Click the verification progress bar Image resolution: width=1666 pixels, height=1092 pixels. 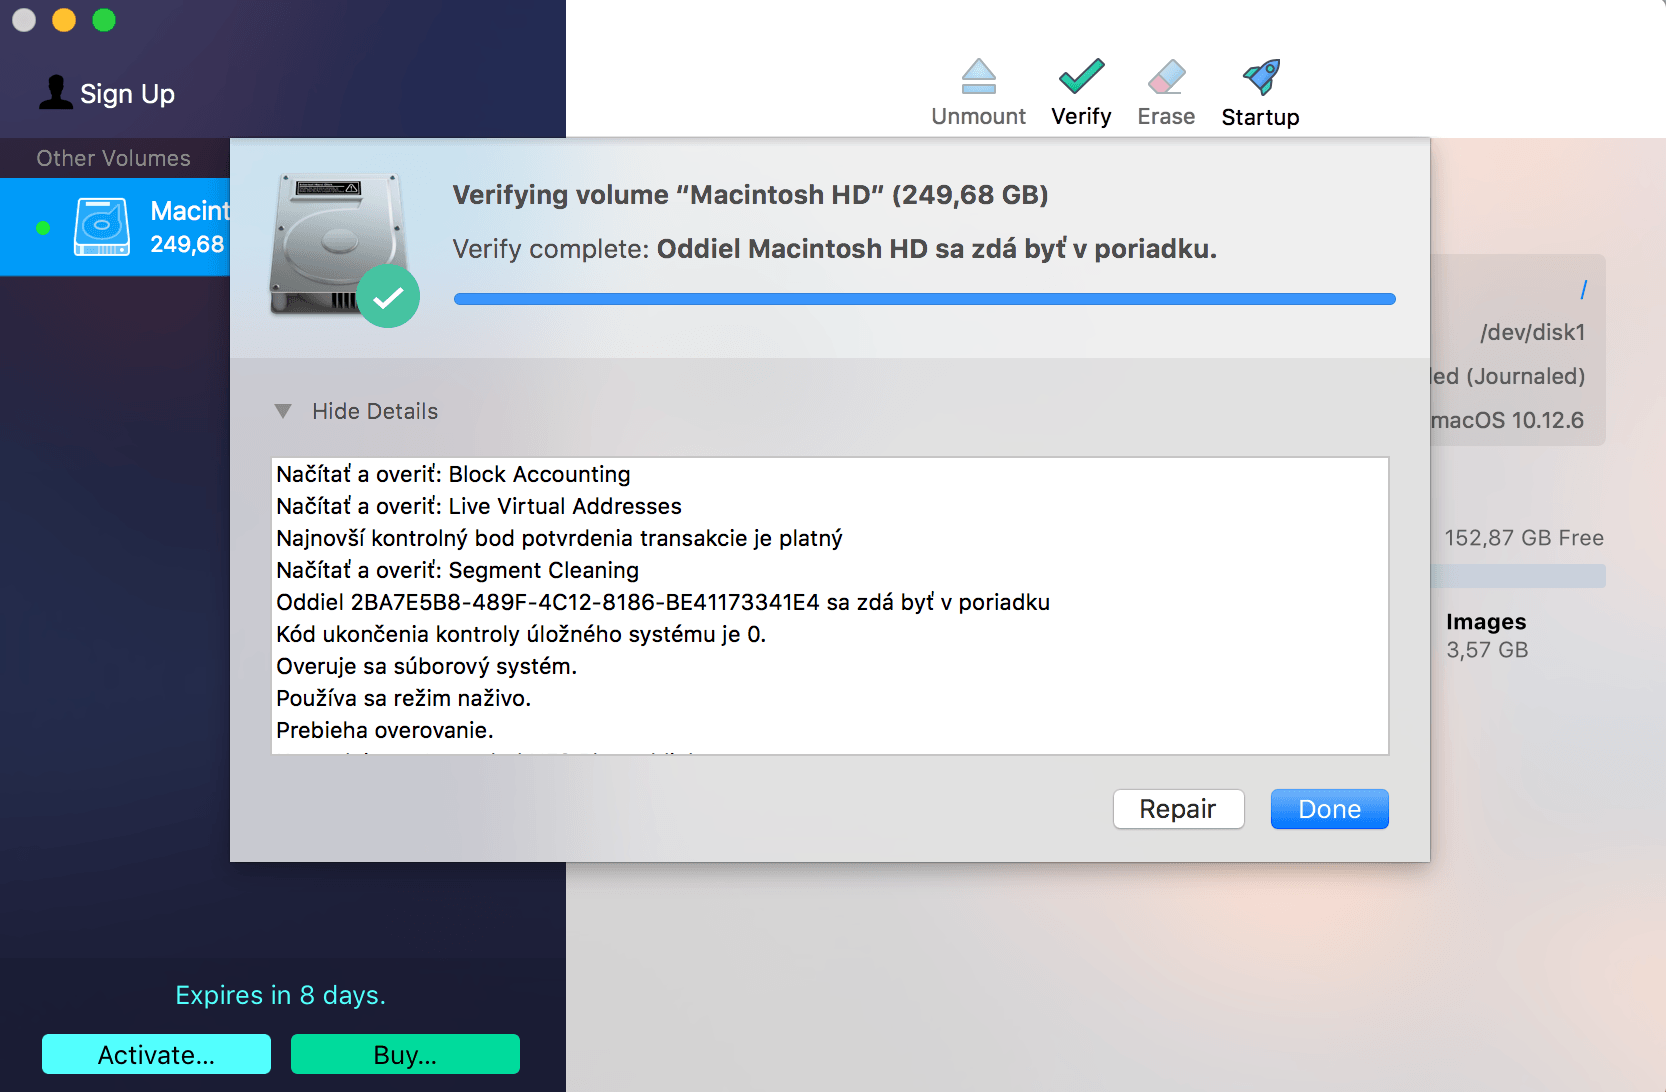(924, 299)
